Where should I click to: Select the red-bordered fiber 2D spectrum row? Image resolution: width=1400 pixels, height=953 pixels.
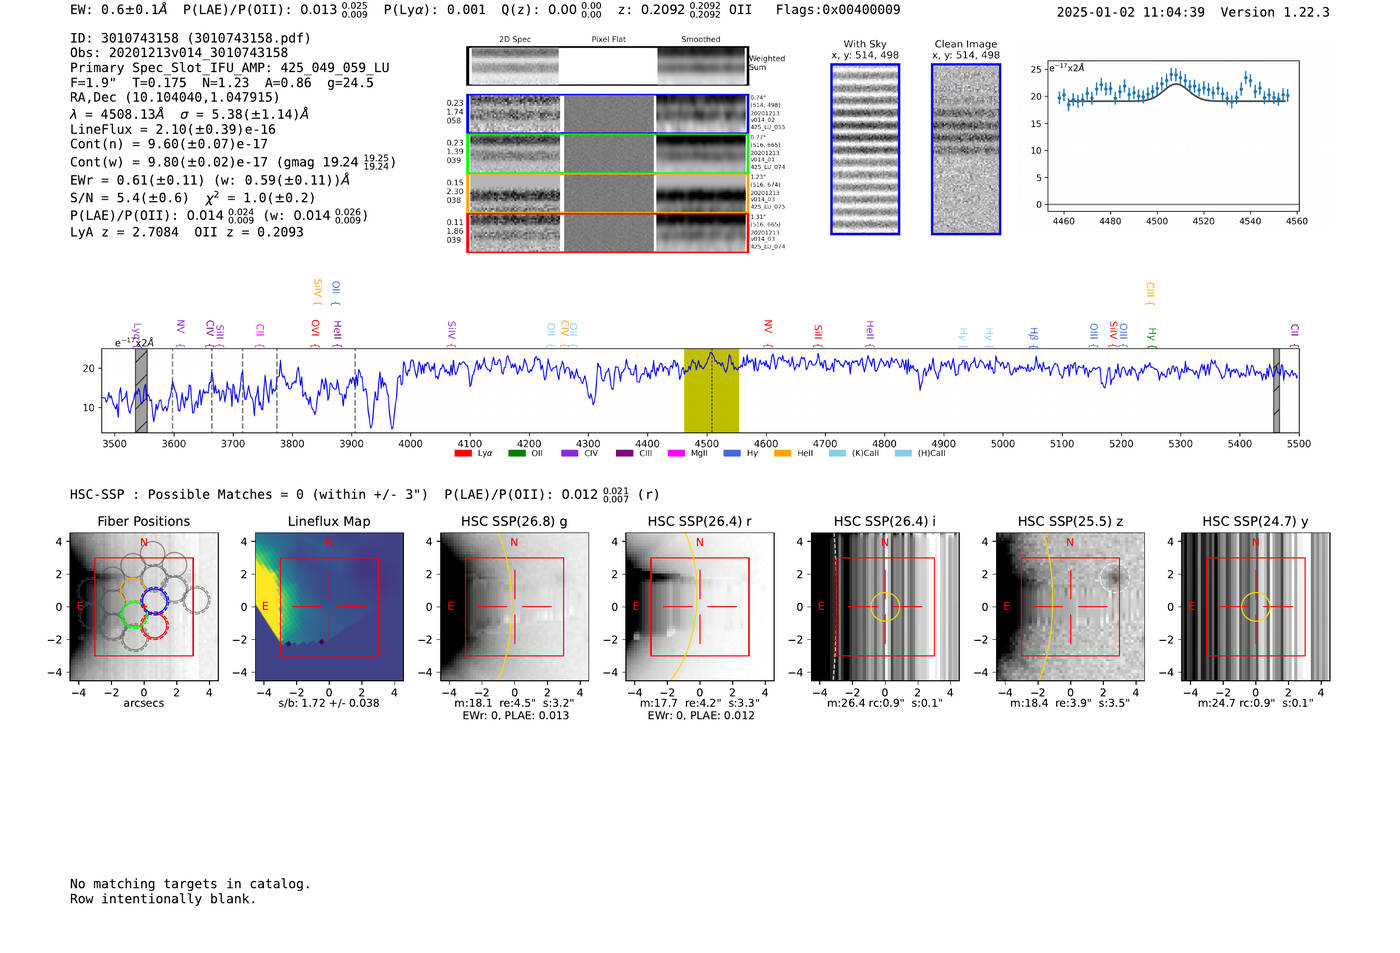click(x=608, y=232)
